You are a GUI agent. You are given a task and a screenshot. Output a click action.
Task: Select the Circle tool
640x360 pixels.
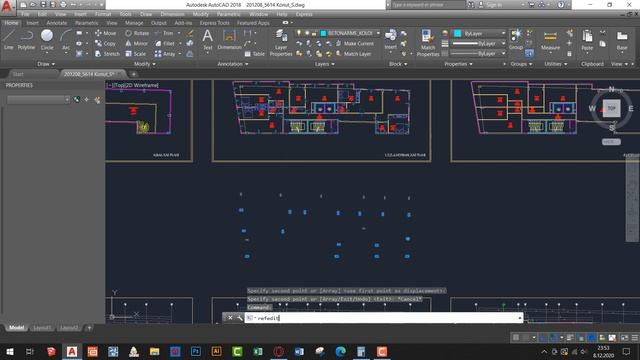point(47,40)
